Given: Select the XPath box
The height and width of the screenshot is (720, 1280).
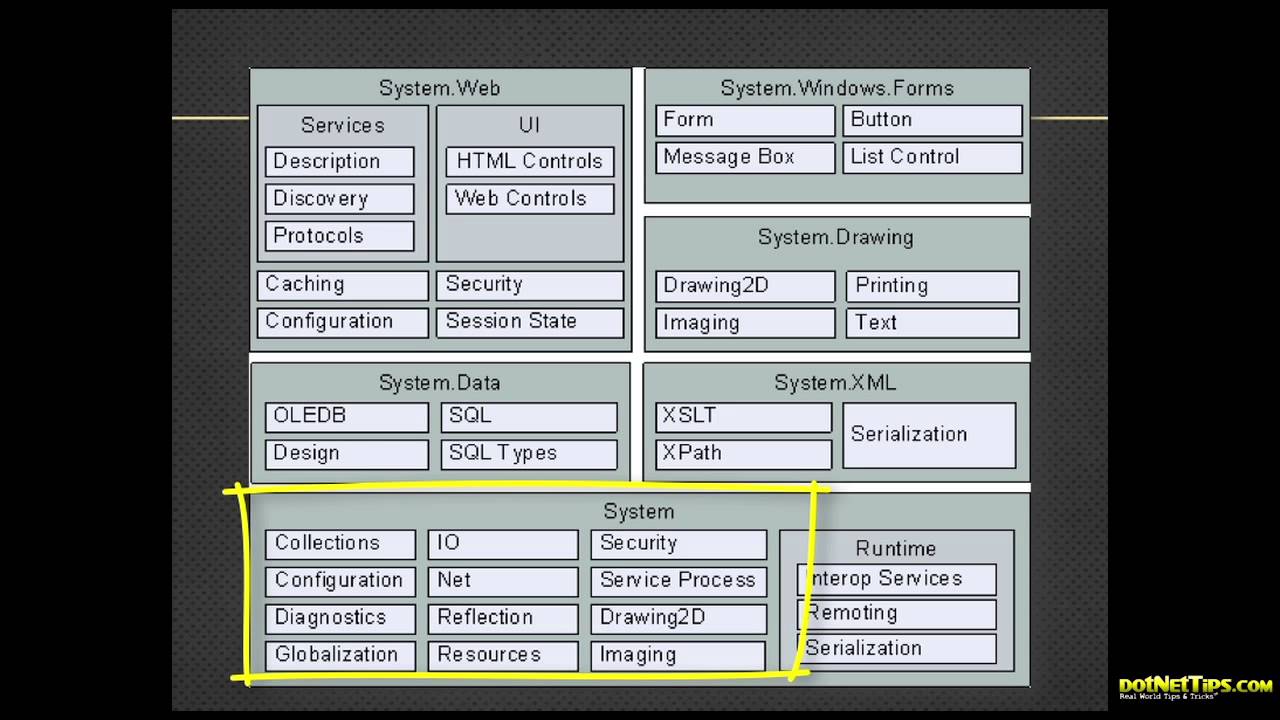Looking at the screenshot, I should tap(743, 454).
